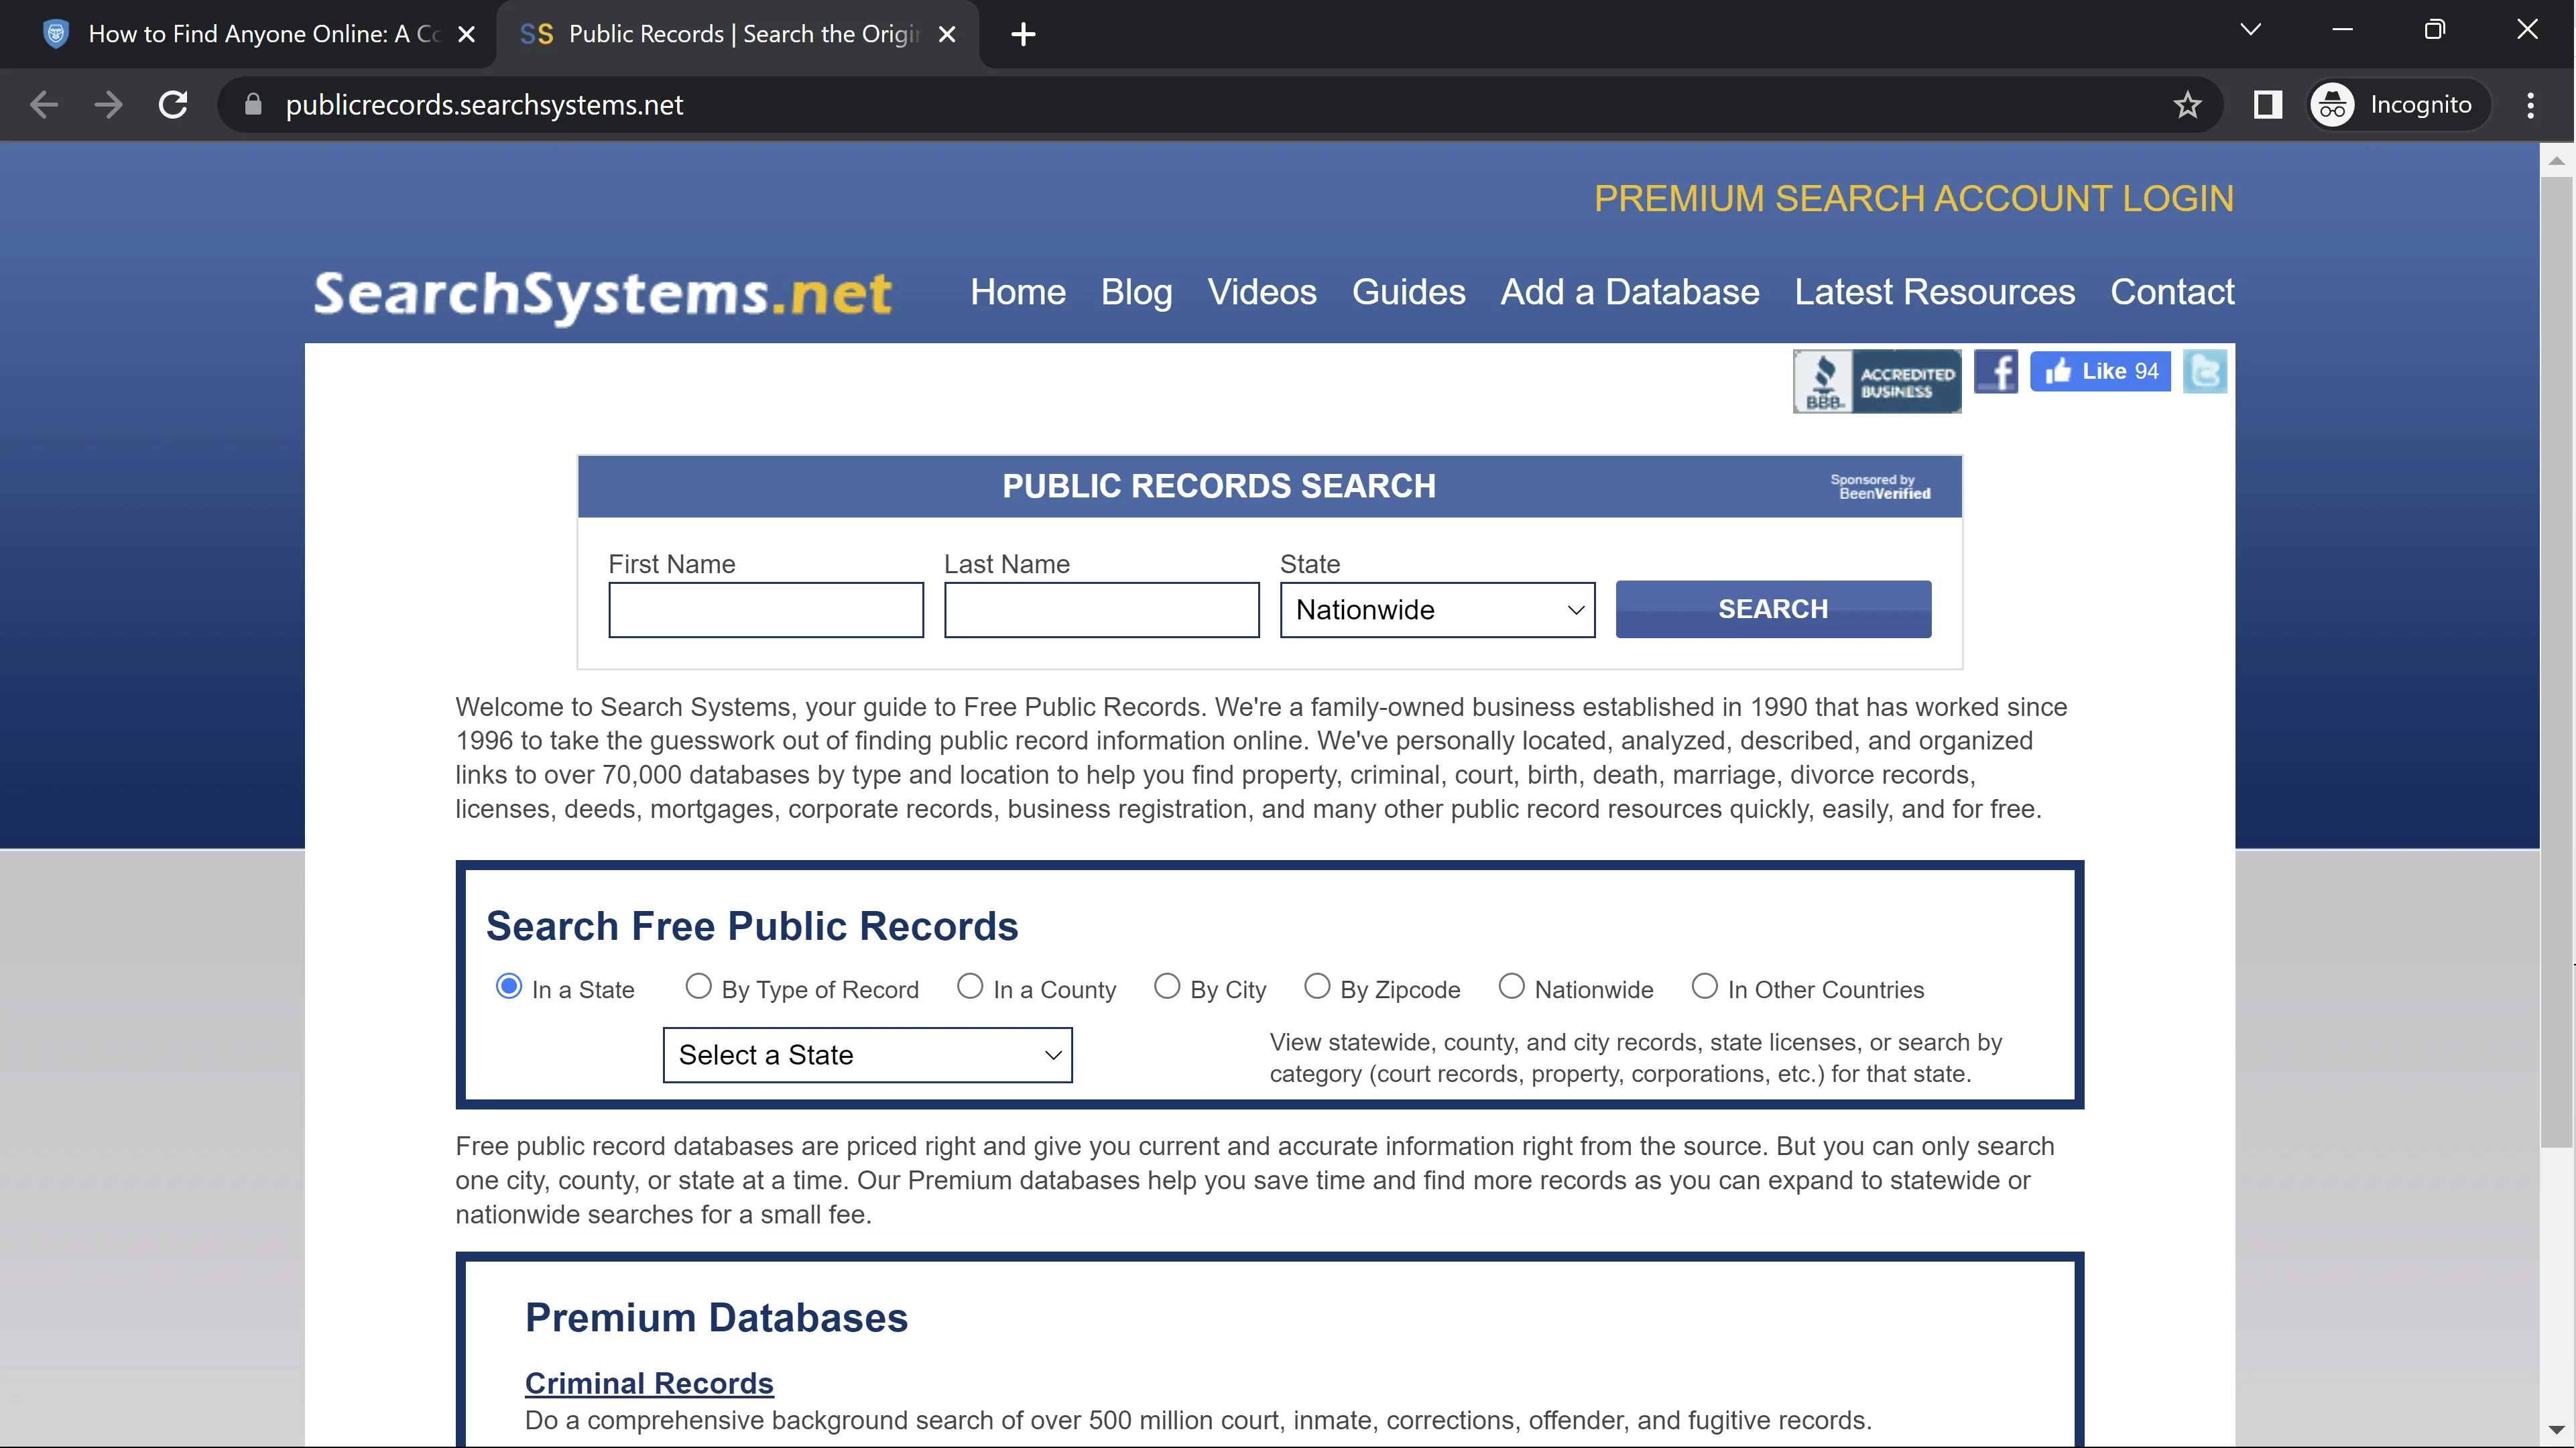Click the First Name input field
The image size is (2576, 1448).
coord(765,610)
